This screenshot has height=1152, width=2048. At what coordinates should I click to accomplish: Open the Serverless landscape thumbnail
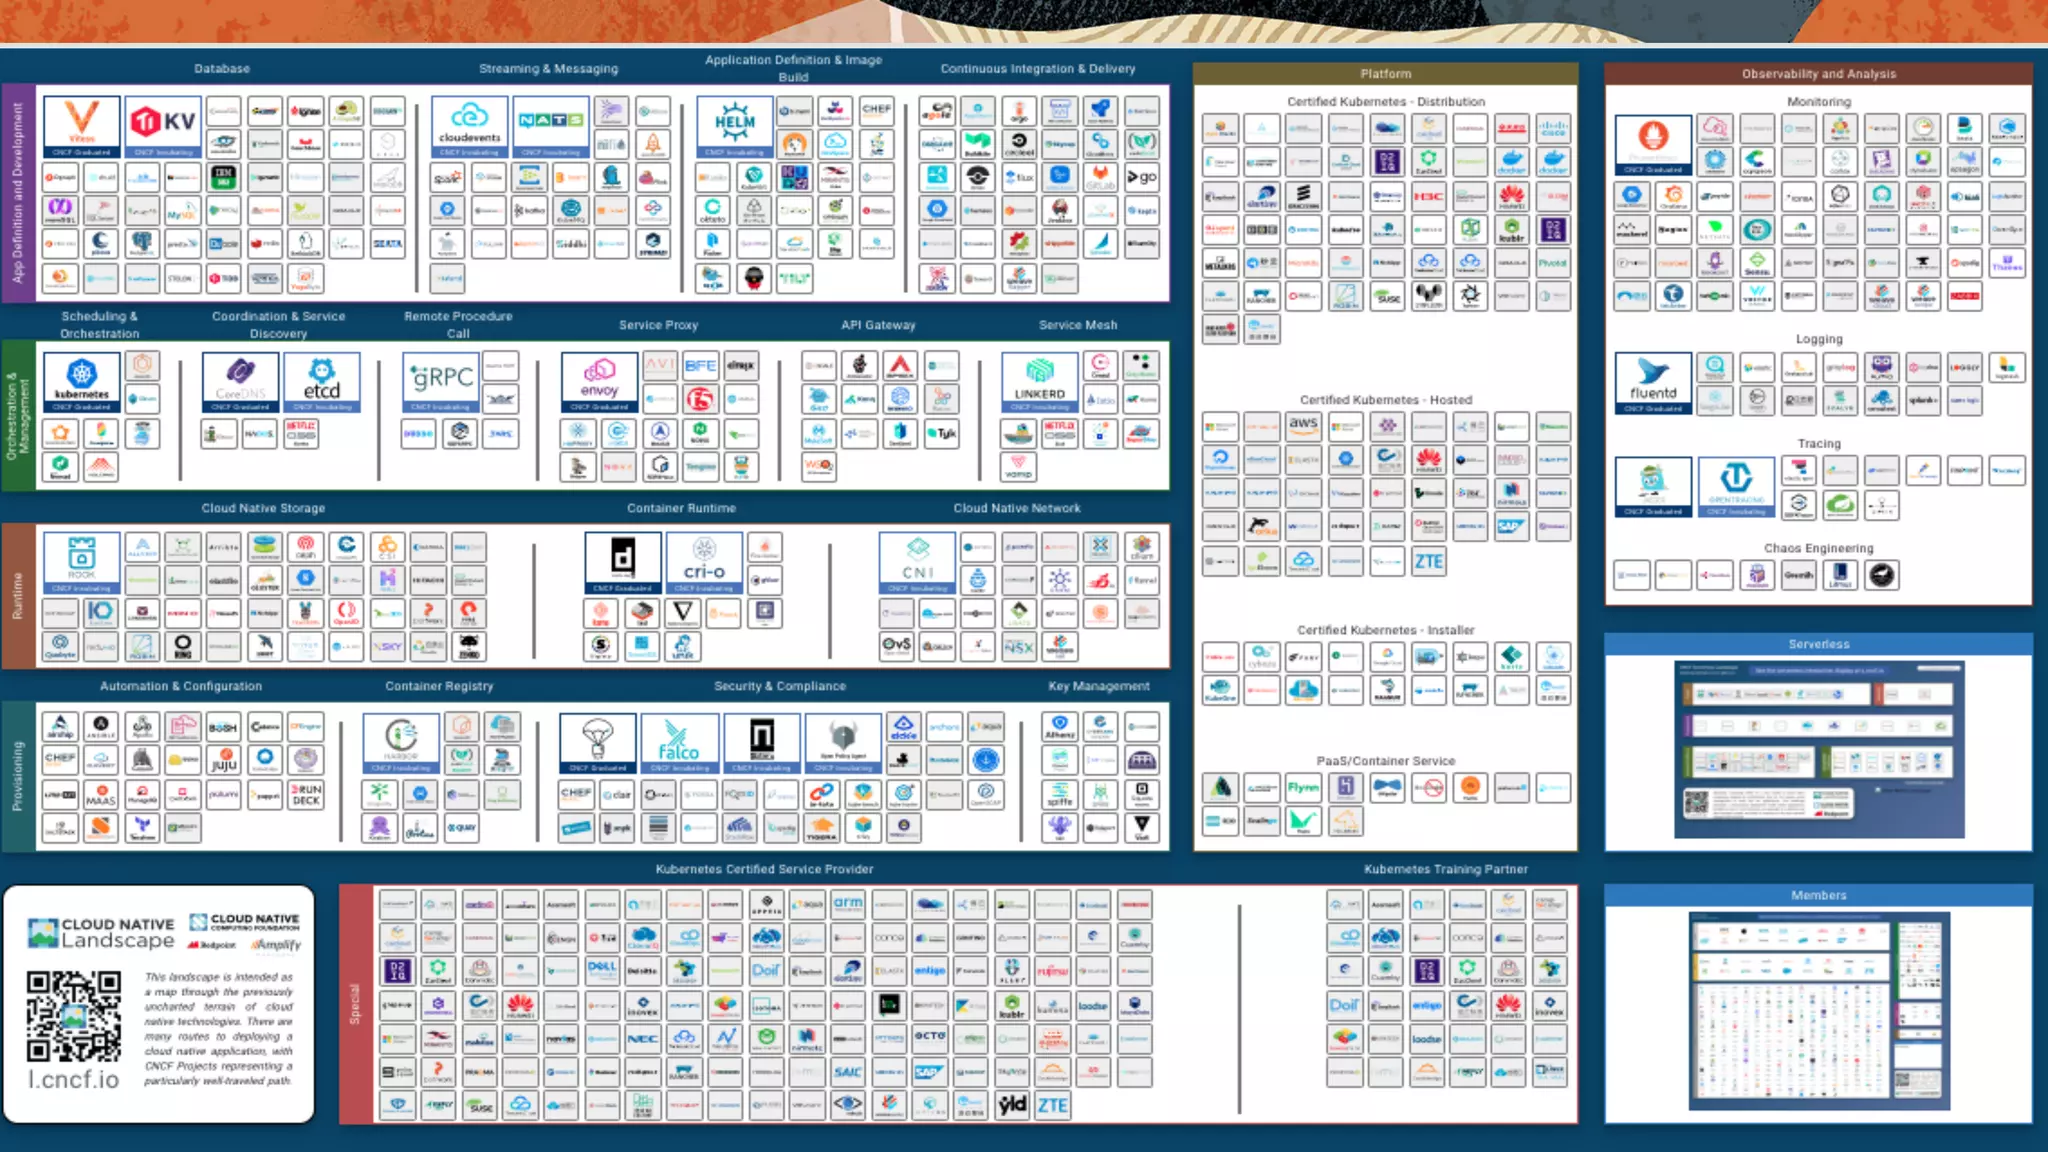[1818, 749]
